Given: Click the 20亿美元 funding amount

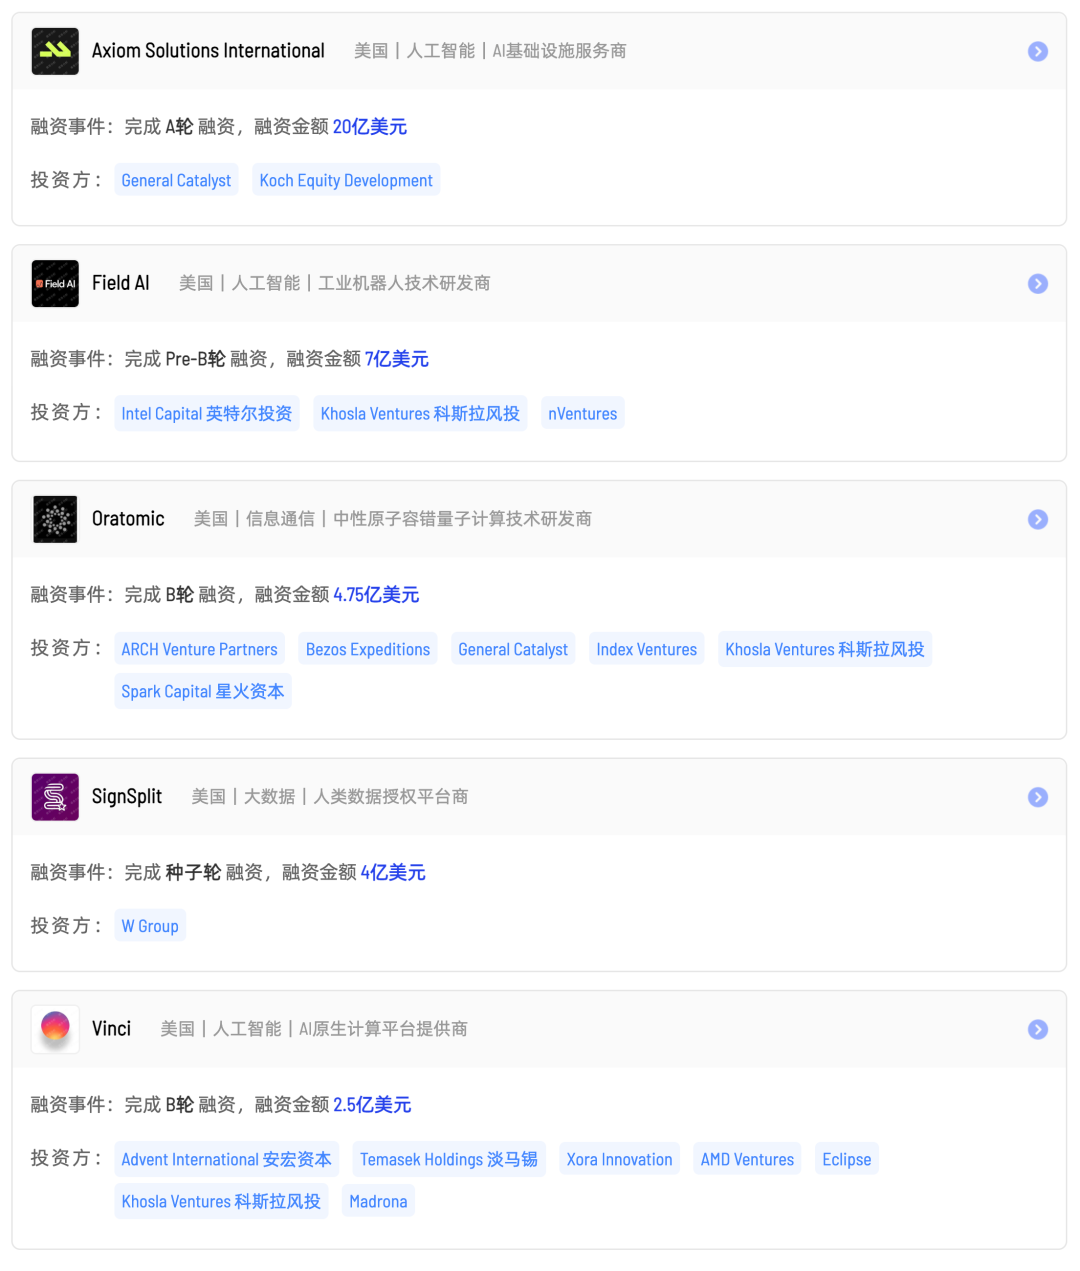Looking at the screenshot, I should click(370, 126).
